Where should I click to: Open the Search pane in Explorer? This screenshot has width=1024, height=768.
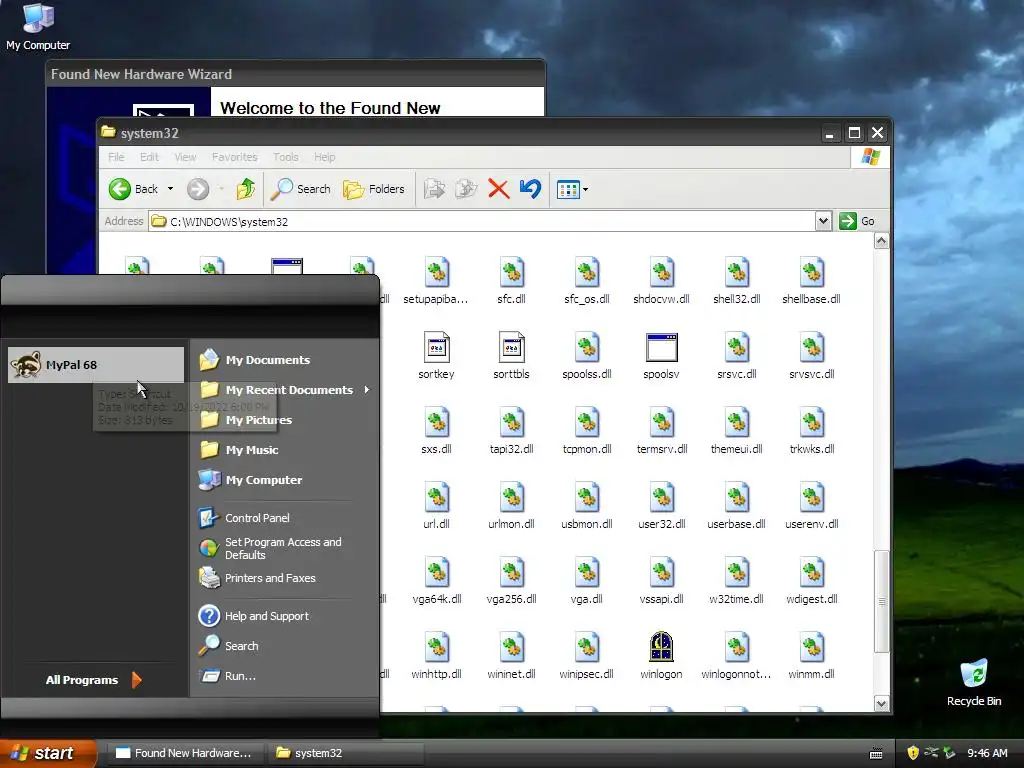pyautogui.click(x=300, y=189)
